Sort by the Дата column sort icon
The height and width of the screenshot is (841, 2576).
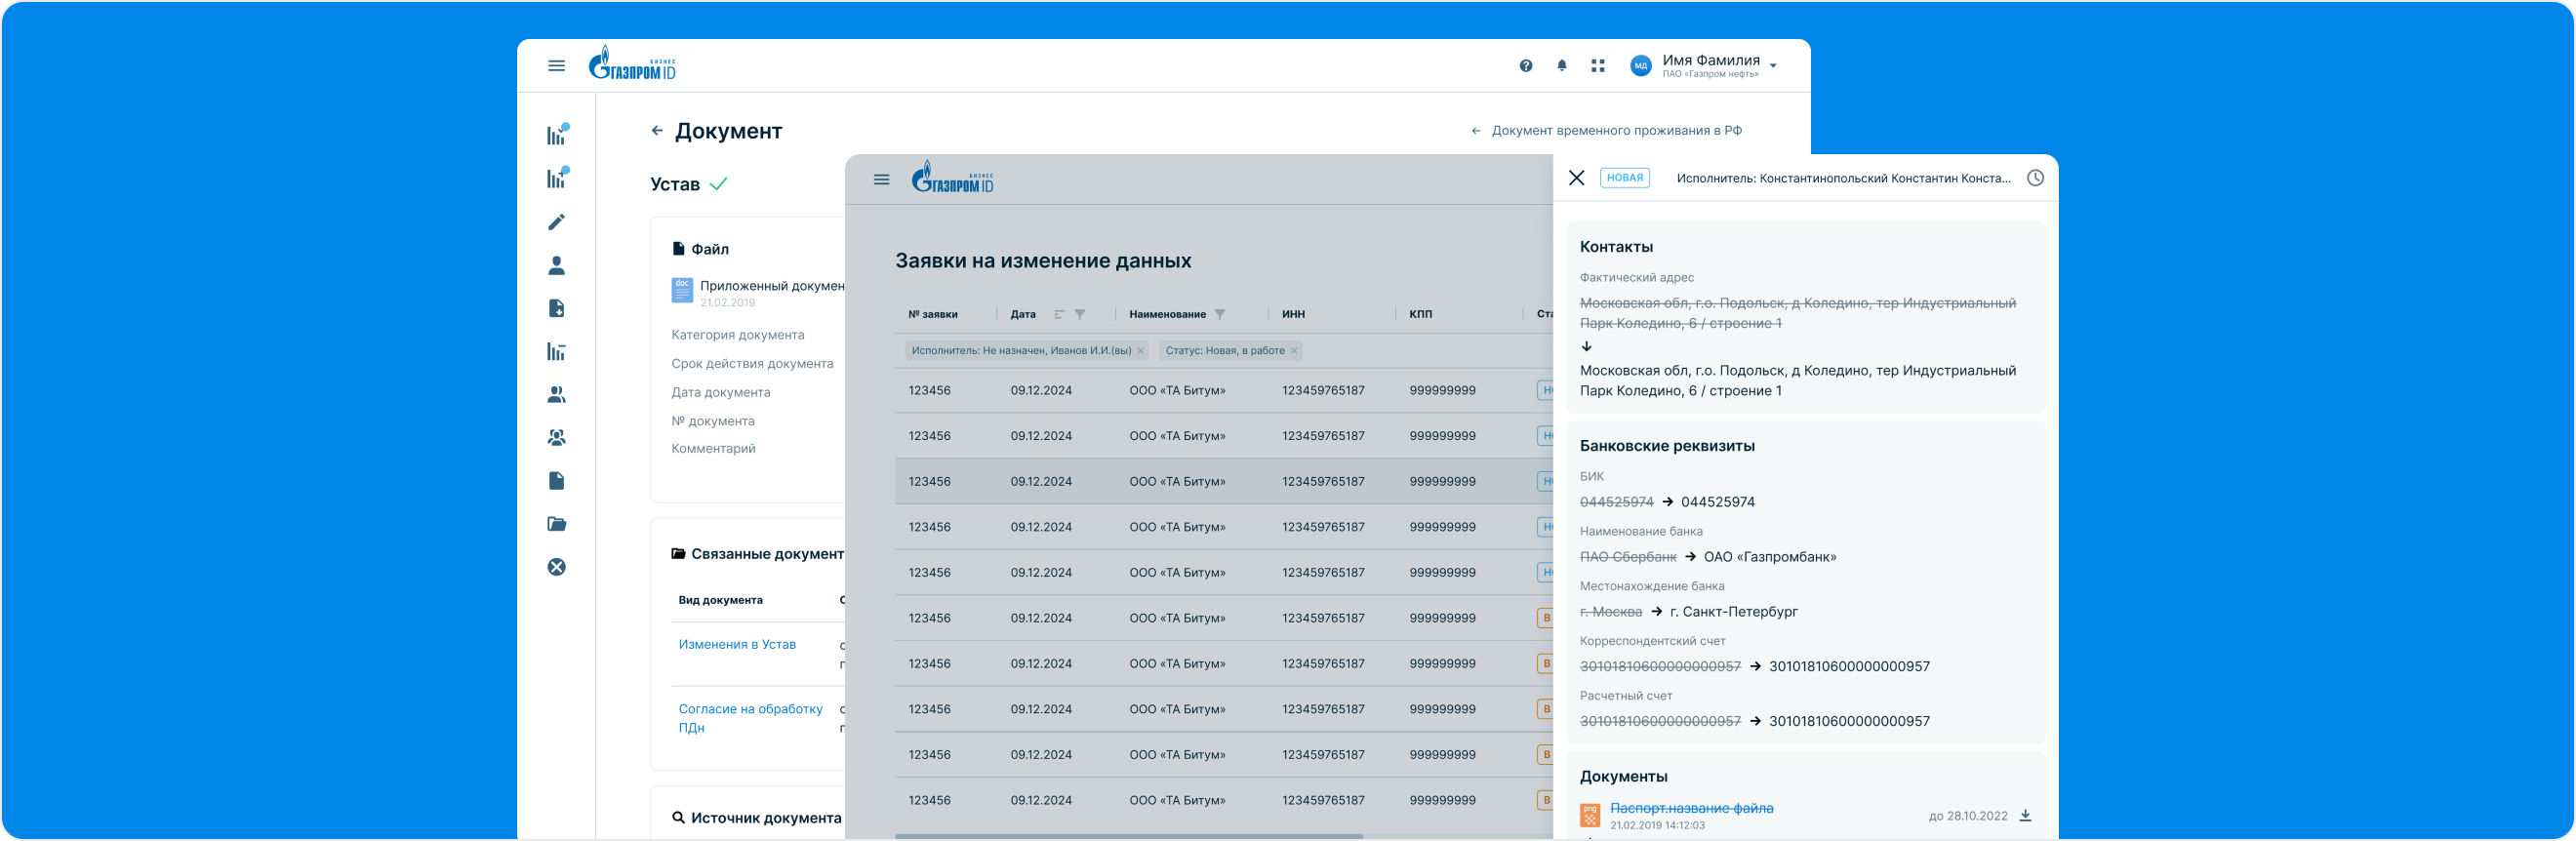[x=1059, y=314]
